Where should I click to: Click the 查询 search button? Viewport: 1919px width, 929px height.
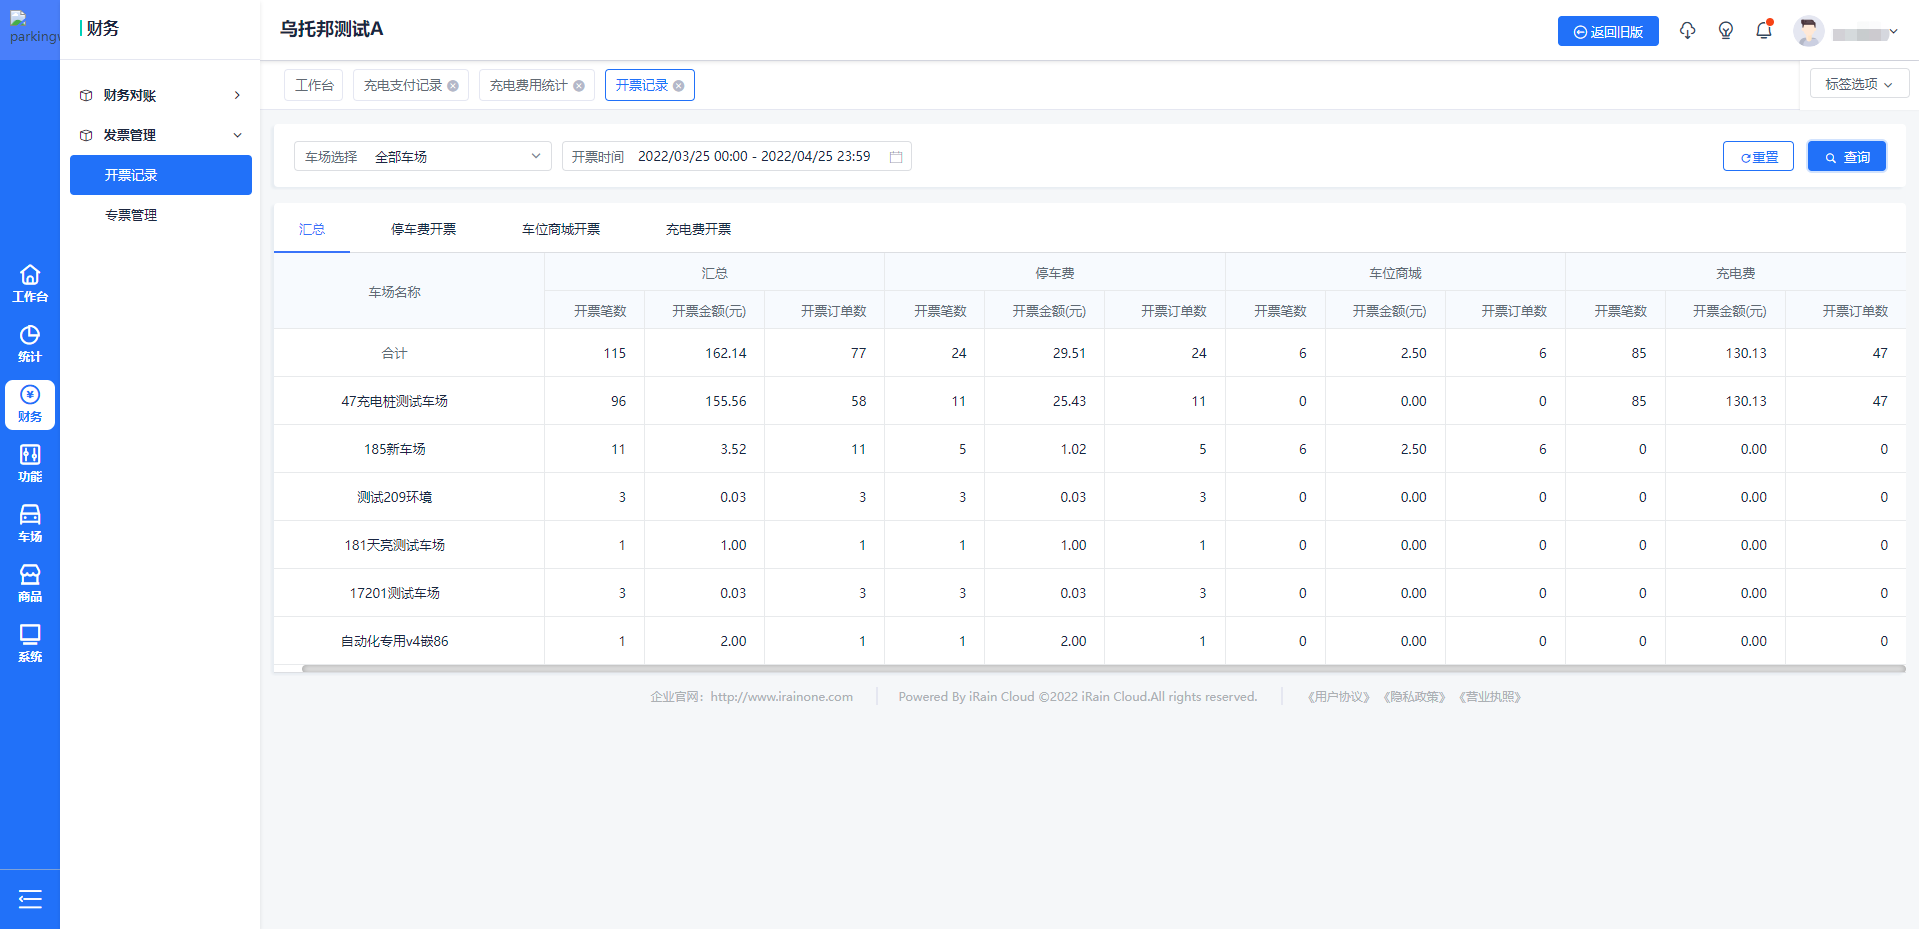coord(1846,157)
